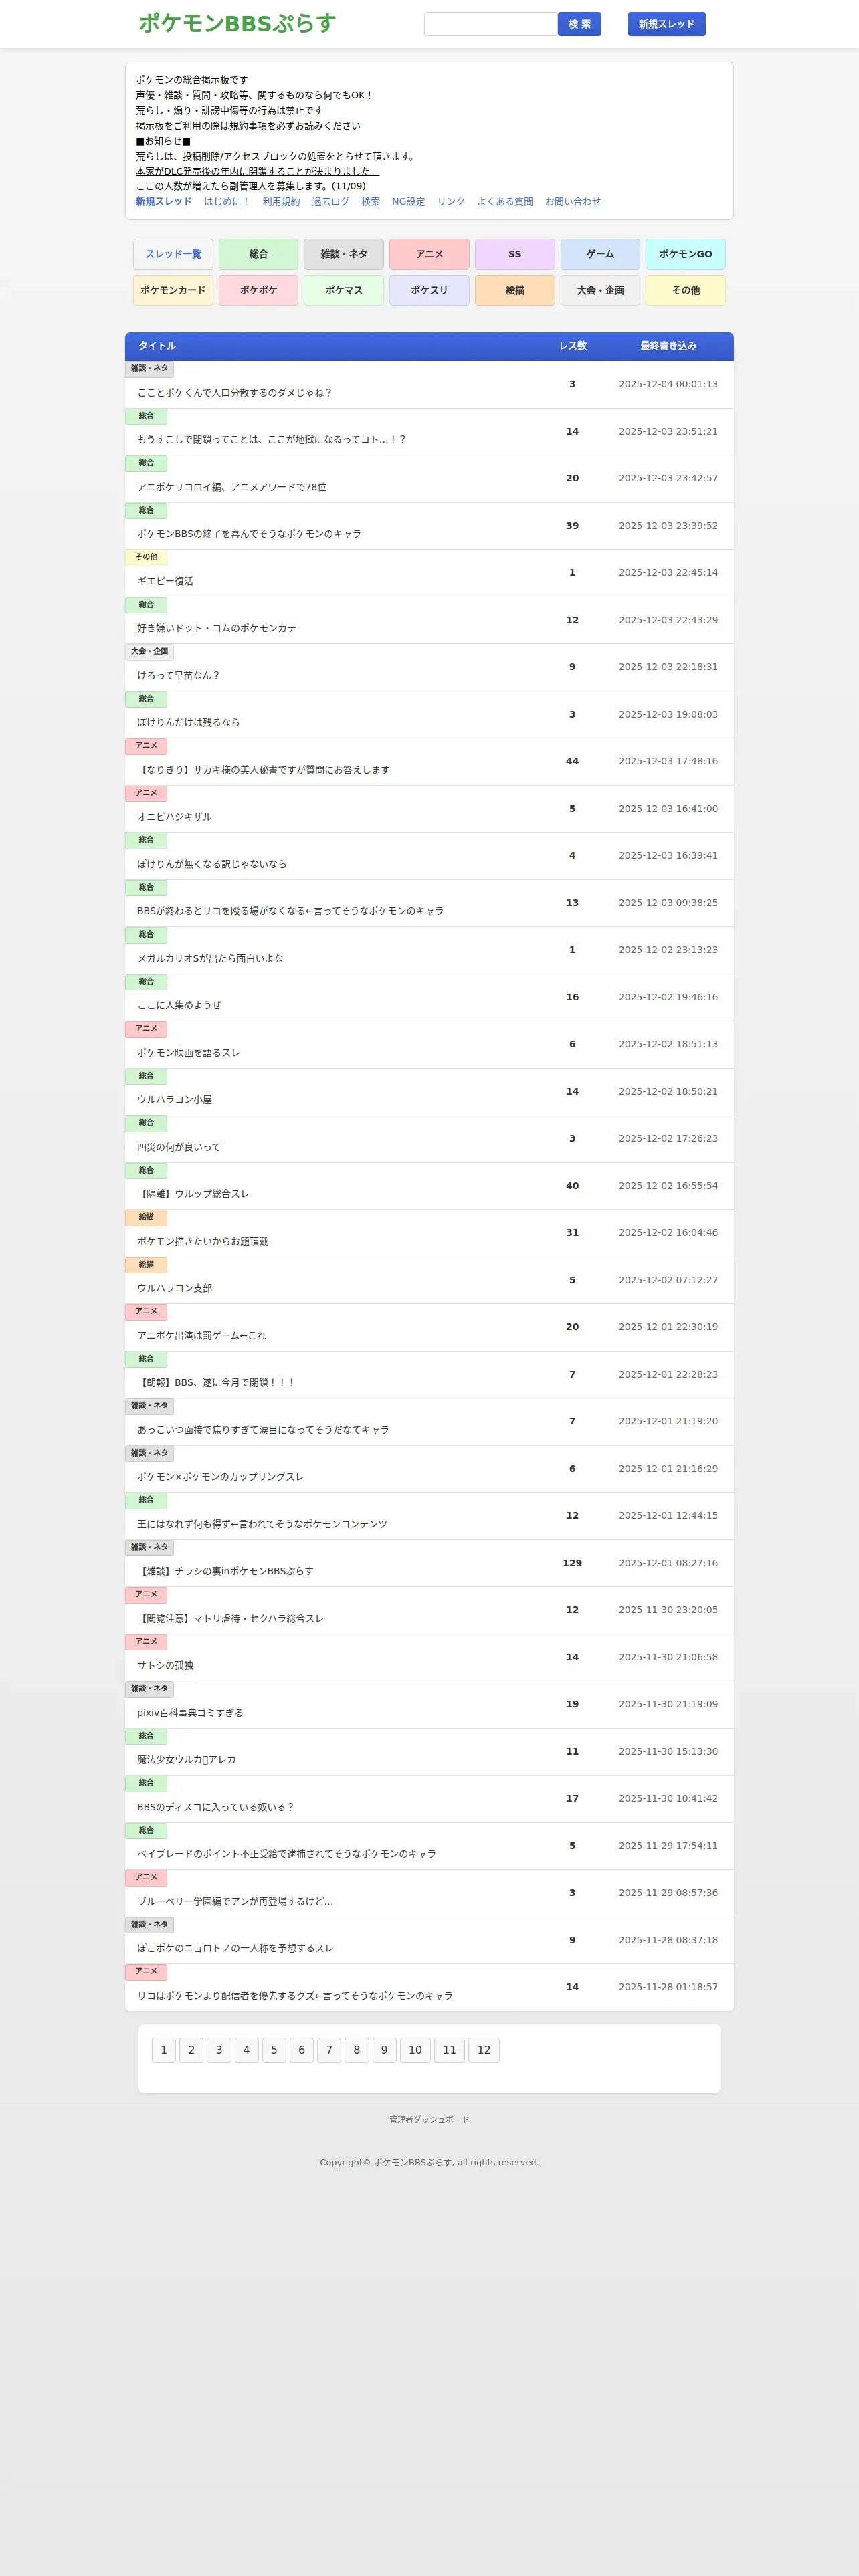Open thread ポケモン映画を語るスレ

click(x=188, y=1052)
